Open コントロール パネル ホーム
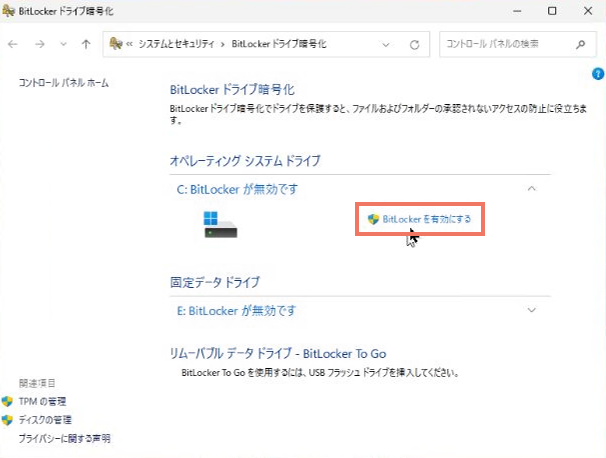Viewport: 606px width, 458px height. click(64, 83)
